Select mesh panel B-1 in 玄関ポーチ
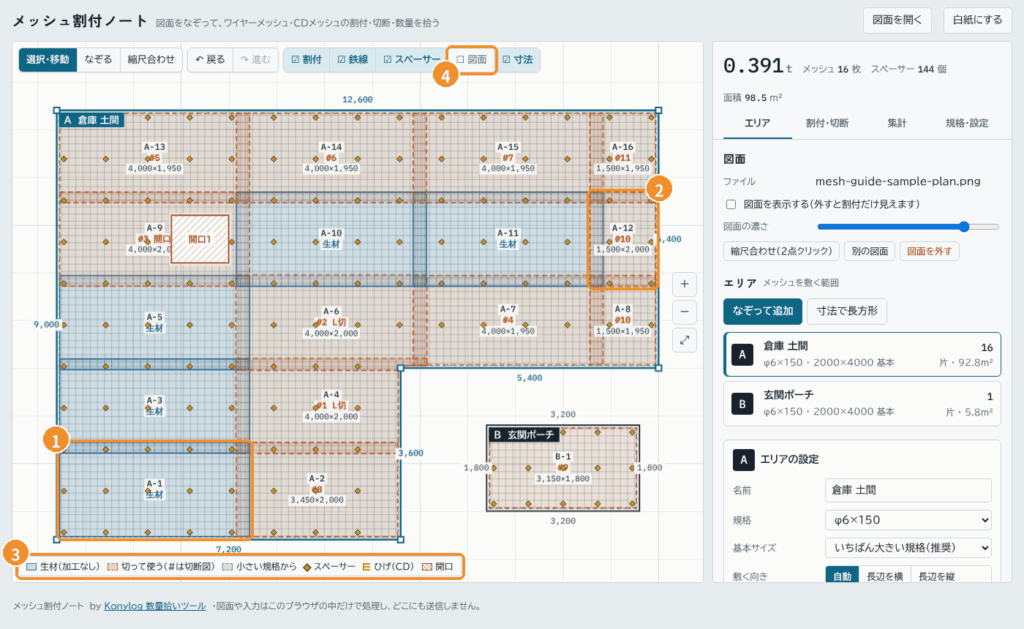The image size is (1024, 629). [562, 468]
